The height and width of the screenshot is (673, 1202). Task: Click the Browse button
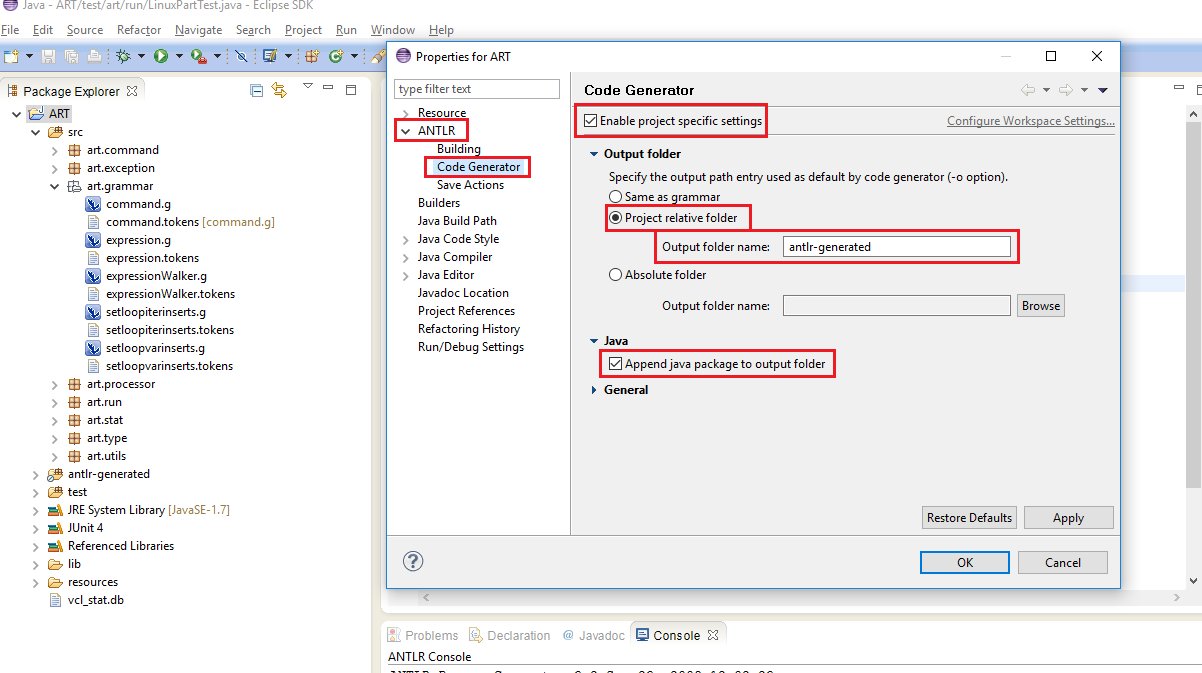click(x=1041, y=306)
